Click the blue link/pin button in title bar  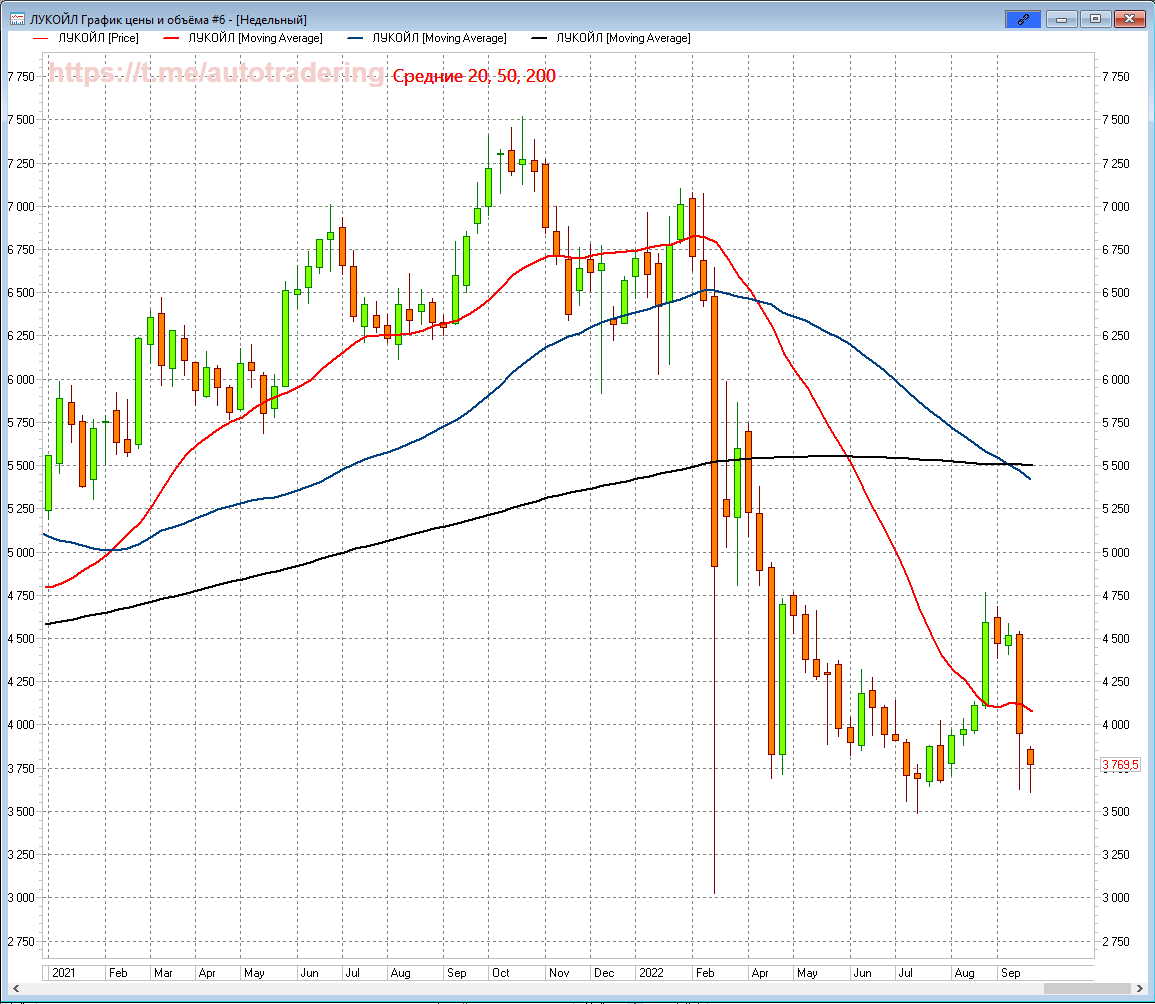1022,19
